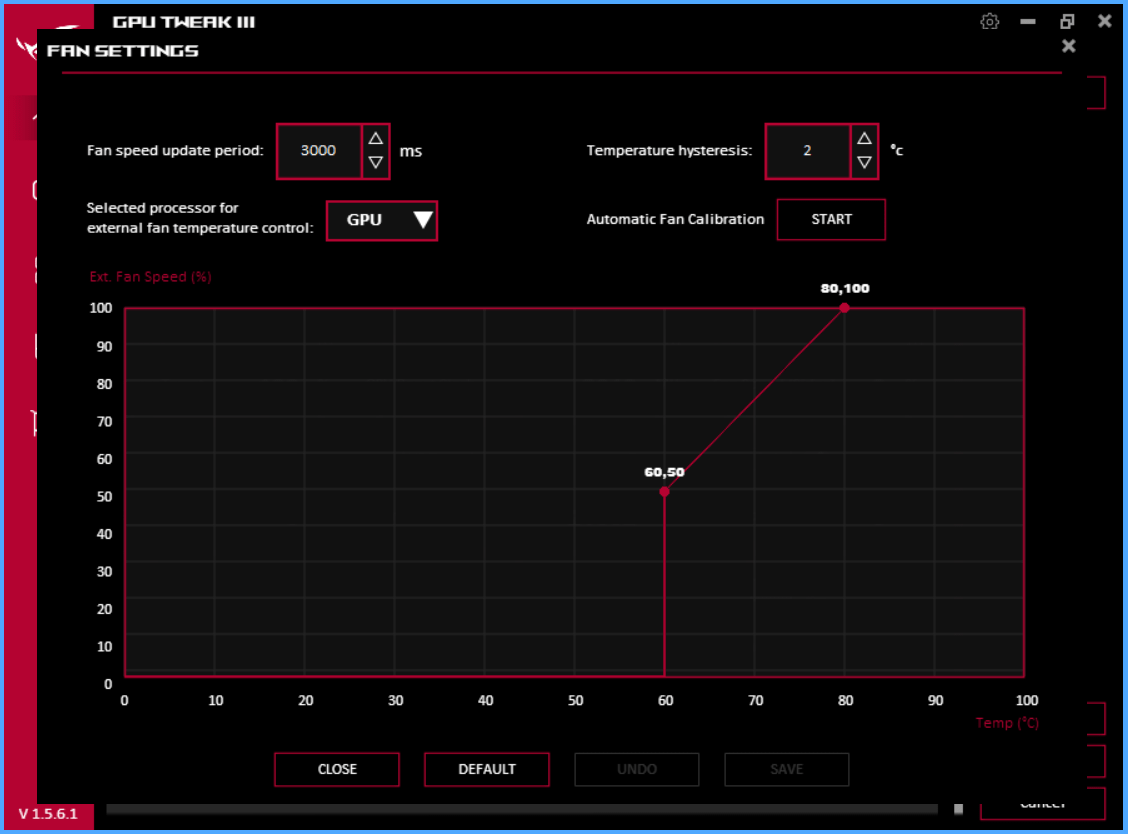1128x834 pixels.
Task: Click the Fan speed update period label
Action: click(175, 150)
